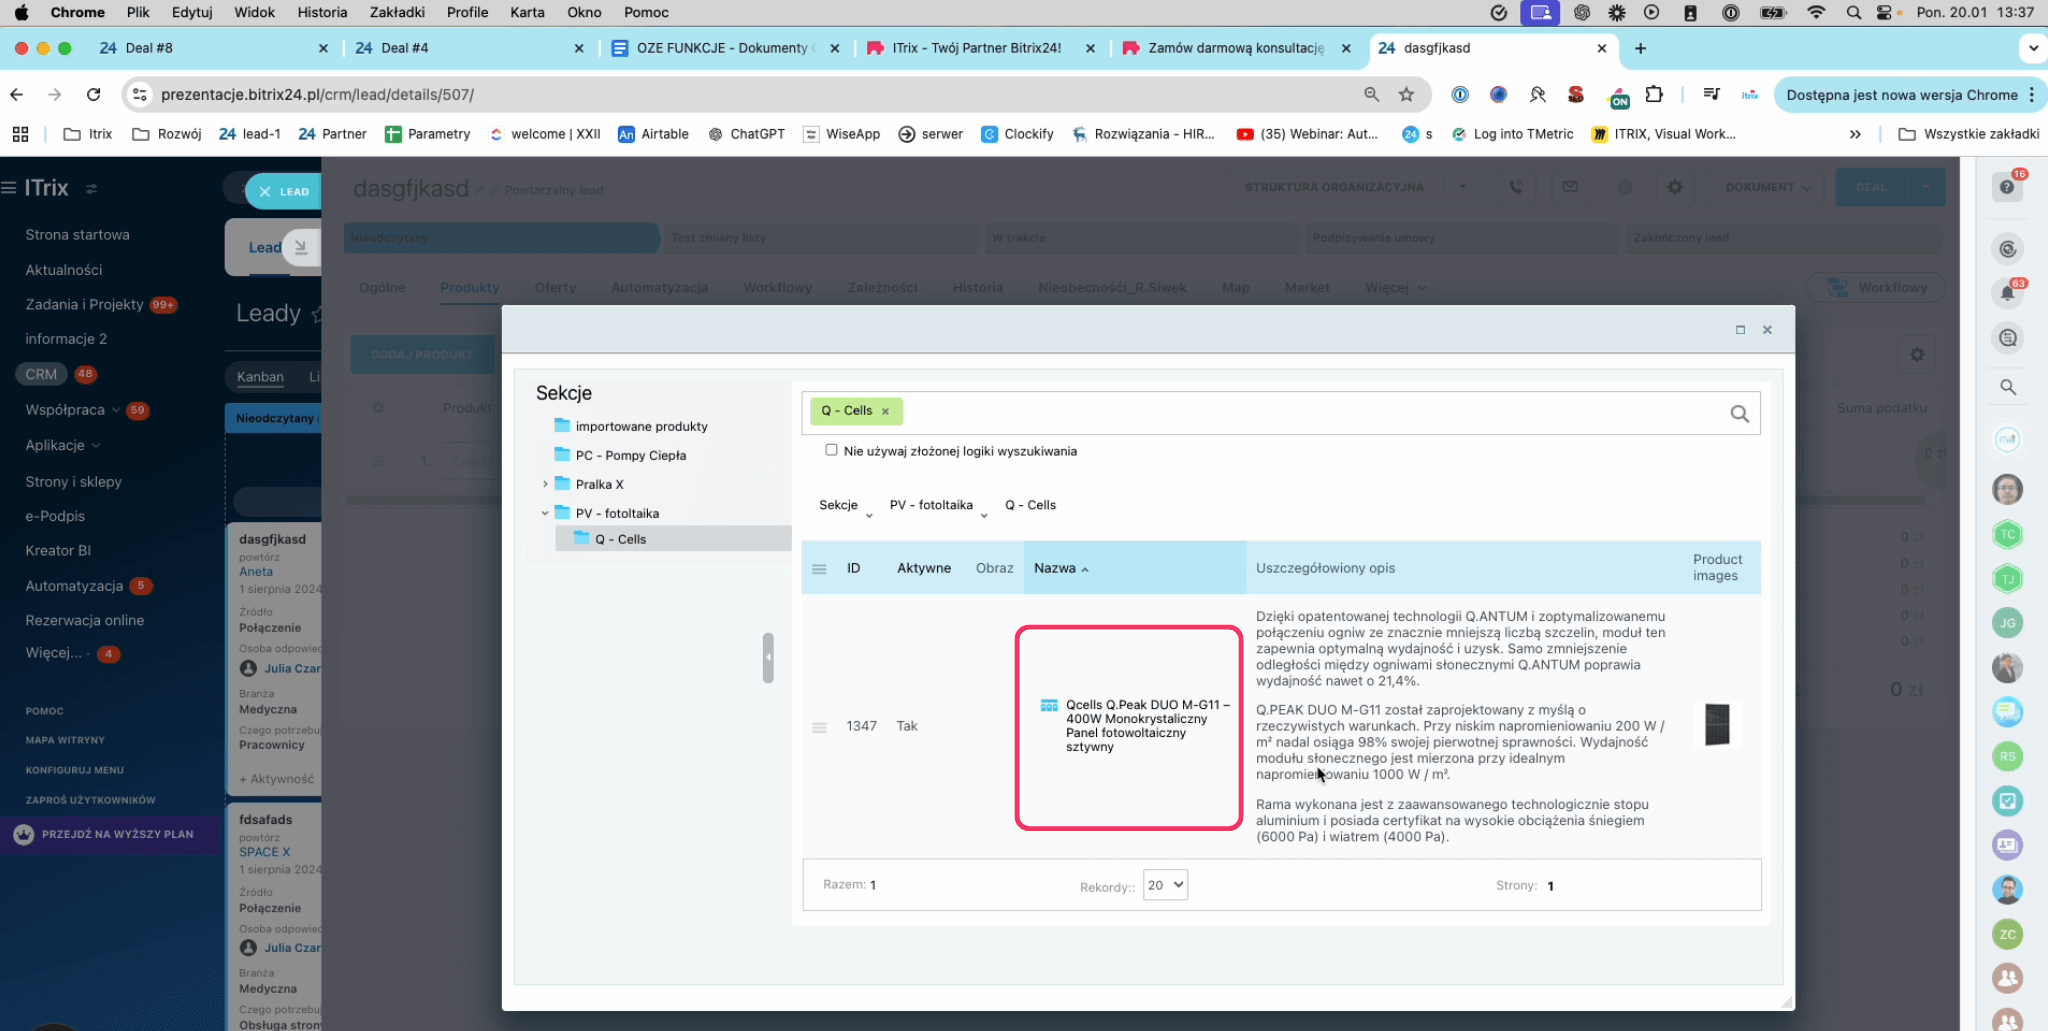Open ChatGPT bookmark

pos(746,134)
